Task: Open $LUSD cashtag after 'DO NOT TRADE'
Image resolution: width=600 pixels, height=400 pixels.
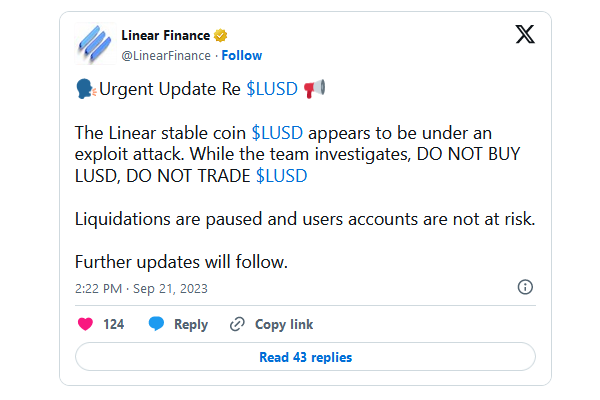Action: 282,176
